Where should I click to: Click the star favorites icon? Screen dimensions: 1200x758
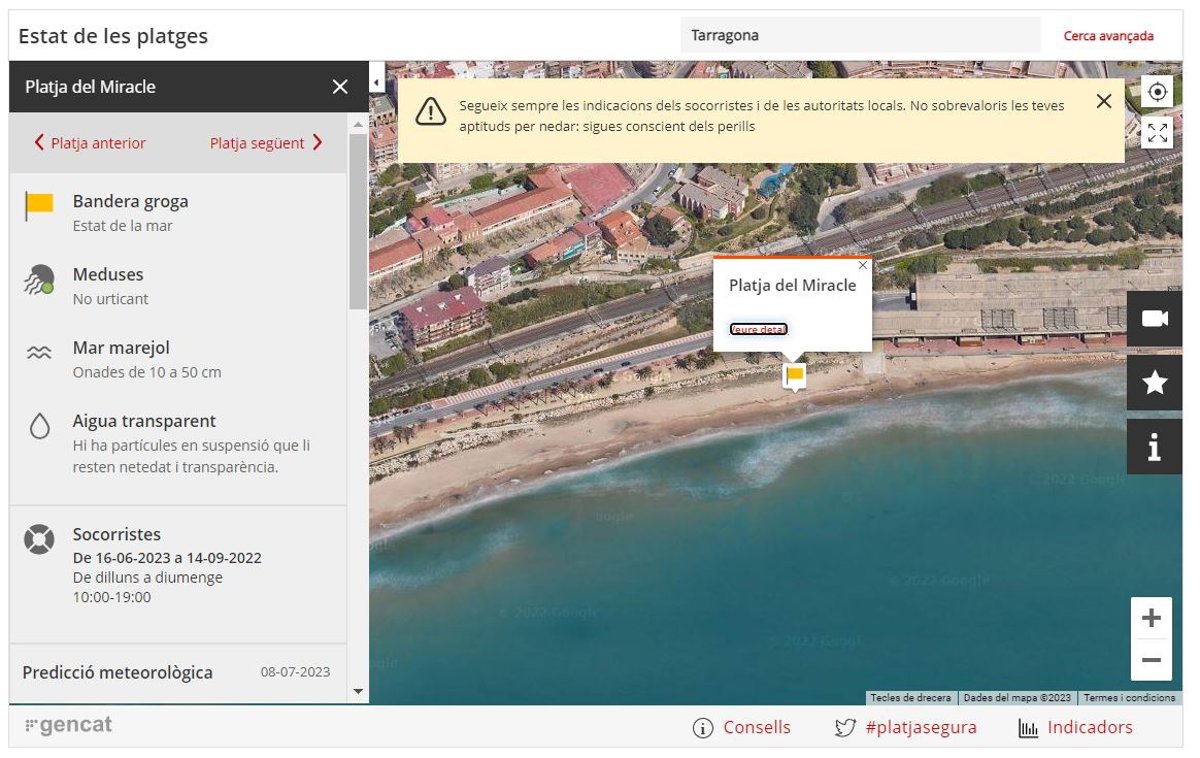point(1154,383)
